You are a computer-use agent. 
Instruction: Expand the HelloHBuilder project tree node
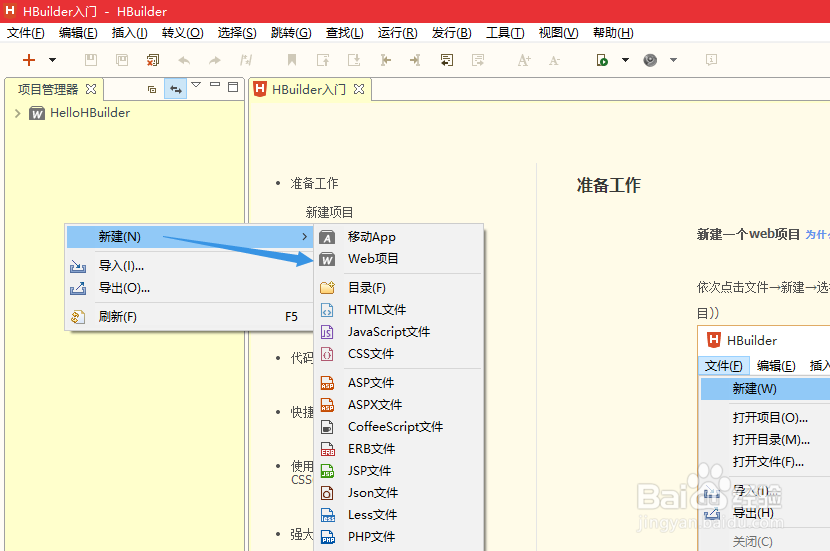pyautogui.click(x=17, y=113)
